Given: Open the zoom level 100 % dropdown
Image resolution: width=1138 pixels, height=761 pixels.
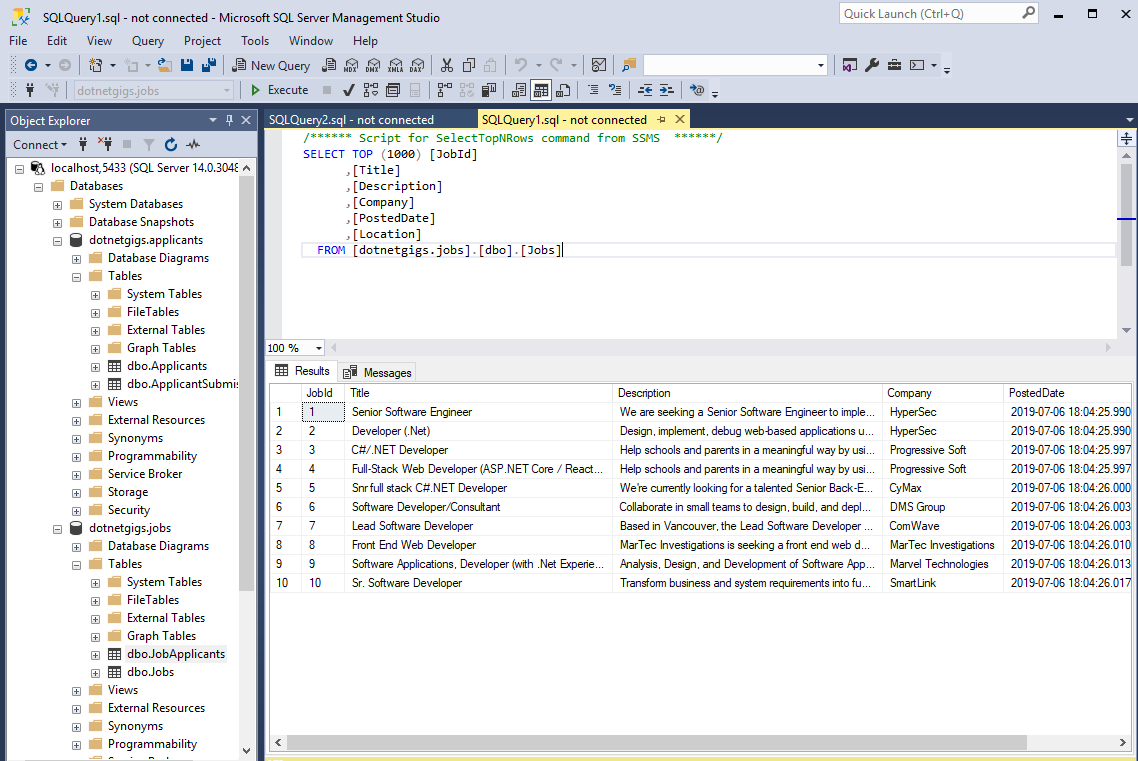Looking at the screenshot, I should (x=319, y=348).
